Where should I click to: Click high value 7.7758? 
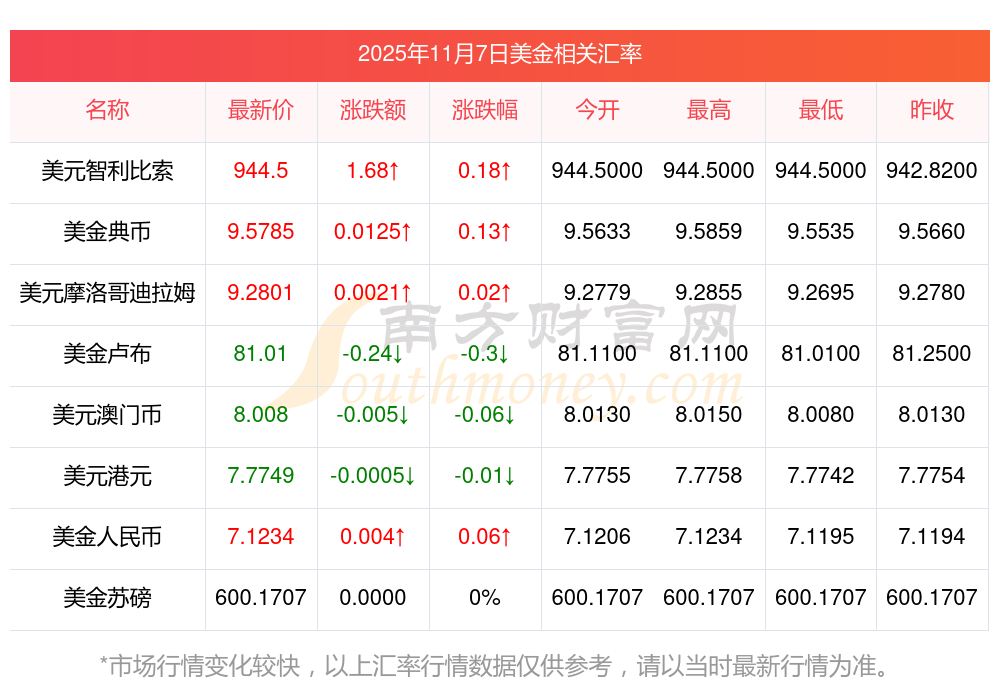(709, 476)
